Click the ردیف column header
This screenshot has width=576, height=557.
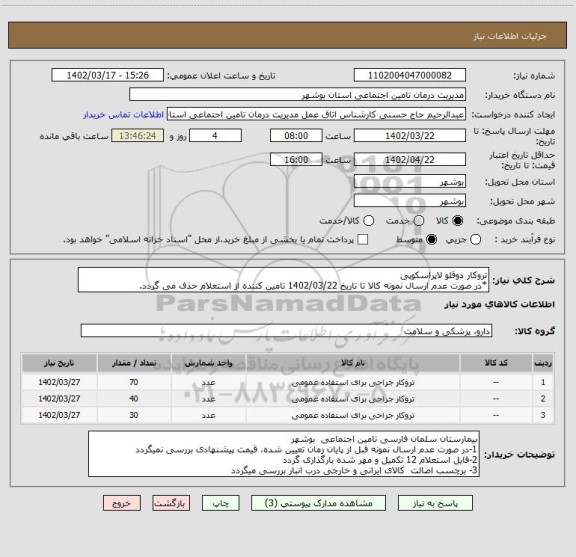coord(543,363)
